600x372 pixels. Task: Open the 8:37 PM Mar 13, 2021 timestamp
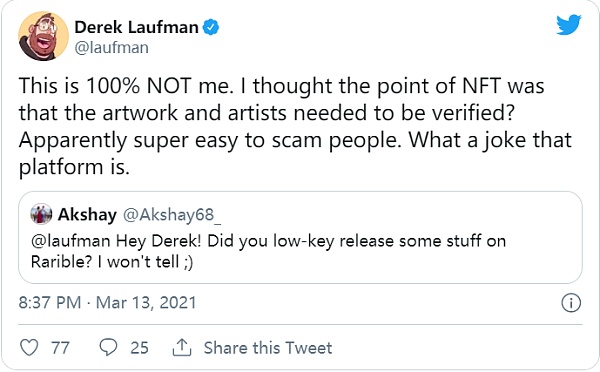pyautogui.click(x=107, y=303)
